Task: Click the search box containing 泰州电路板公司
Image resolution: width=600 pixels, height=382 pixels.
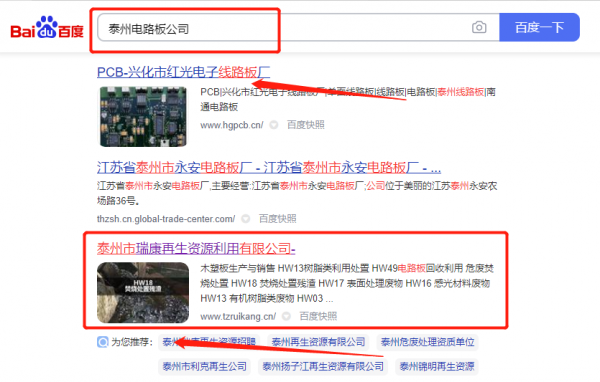Action: (298, 28)
